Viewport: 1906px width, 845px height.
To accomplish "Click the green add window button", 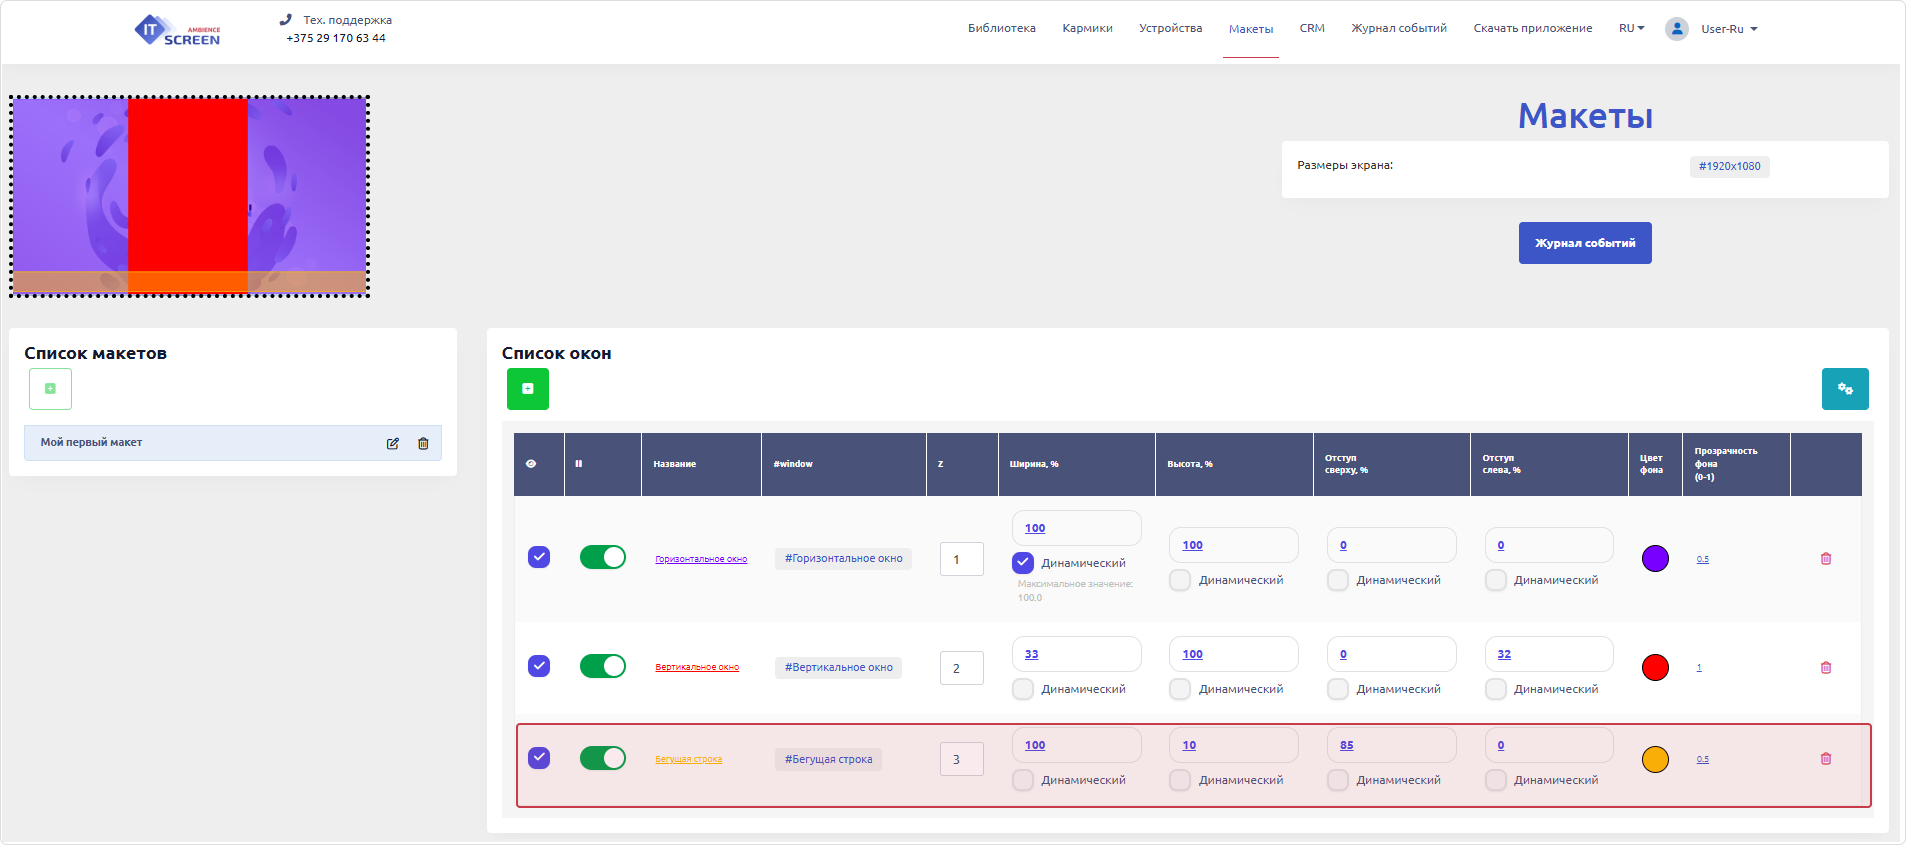I will pyautogui.click(x=527, y=389).
